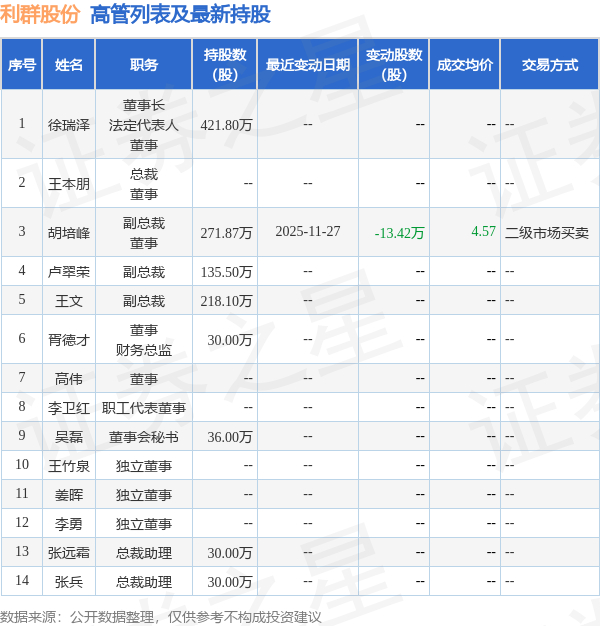Click 副总裁 in 王文's row
600x626 pixels.
(144, 301)
